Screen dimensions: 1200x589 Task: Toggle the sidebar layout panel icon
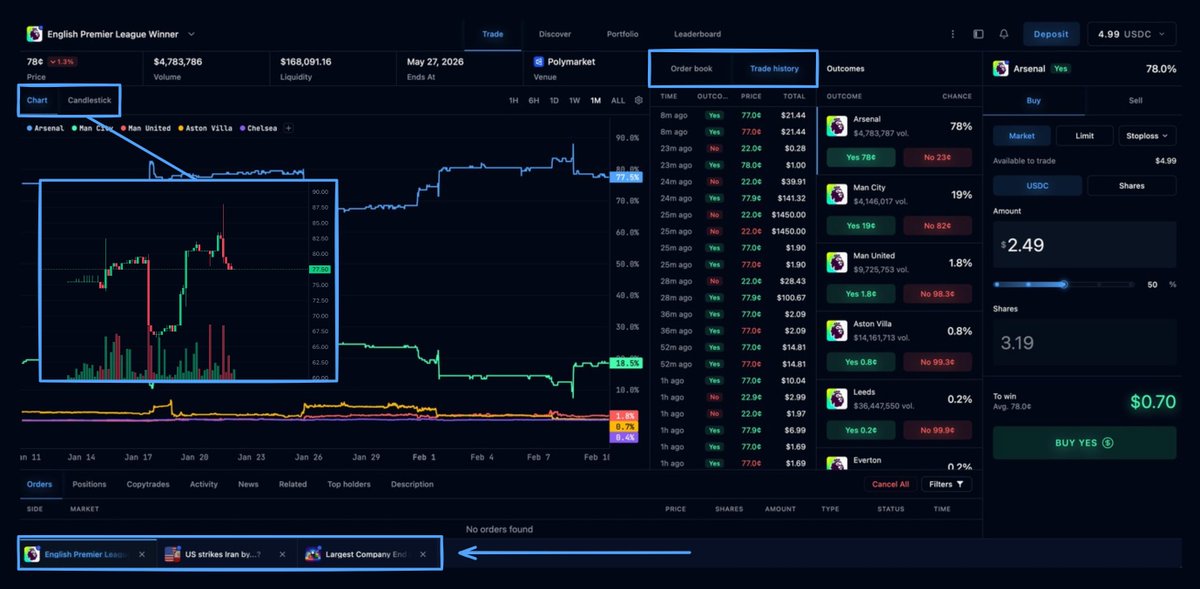978,34
